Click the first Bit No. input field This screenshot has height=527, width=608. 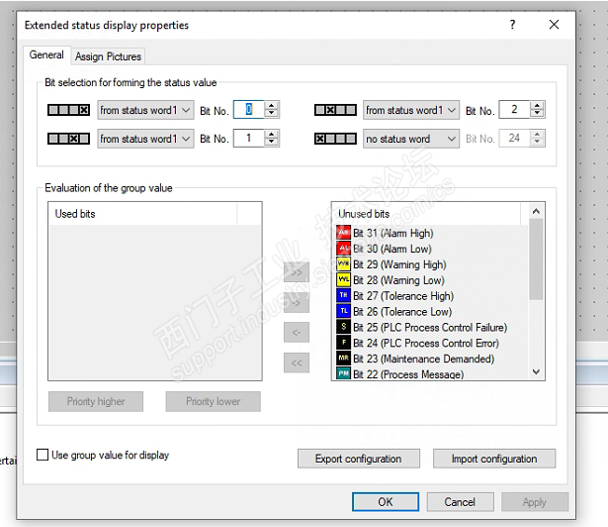249,110
